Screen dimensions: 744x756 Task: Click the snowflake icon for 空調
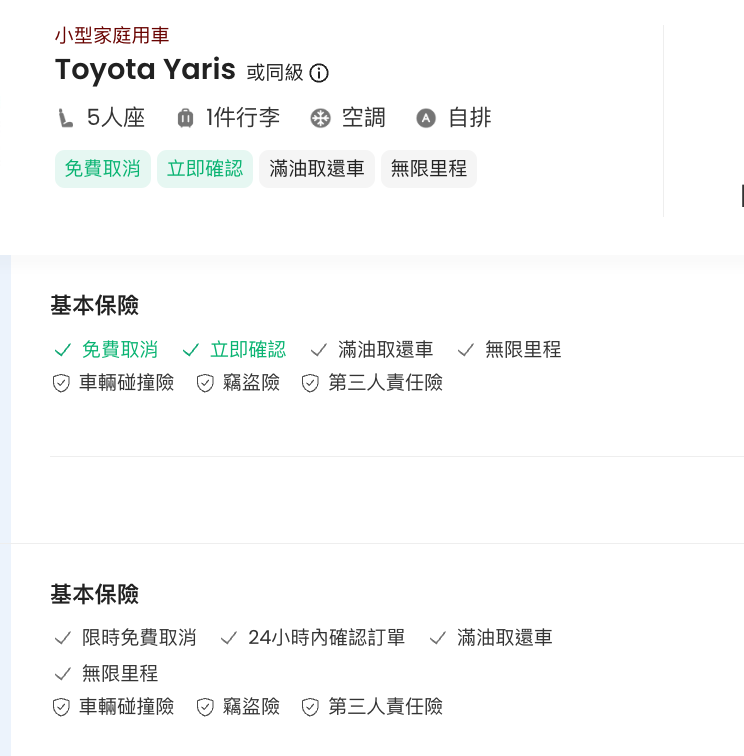tap(321, 118)
